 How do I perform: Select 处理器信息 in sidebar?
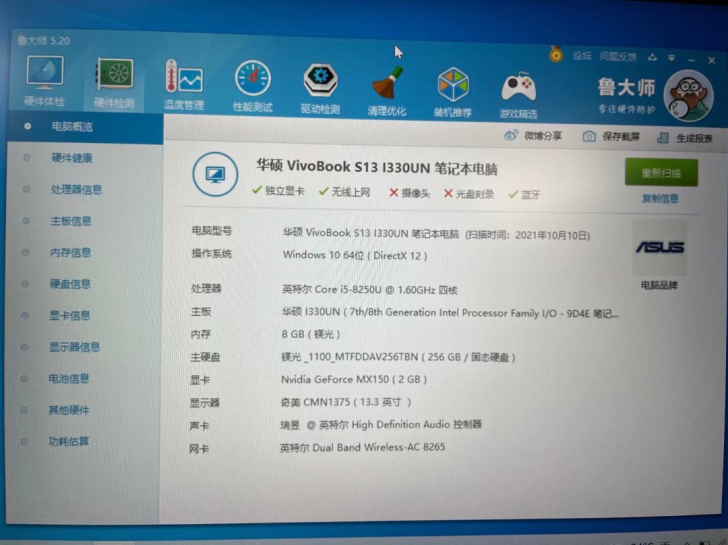click(76, 189)
